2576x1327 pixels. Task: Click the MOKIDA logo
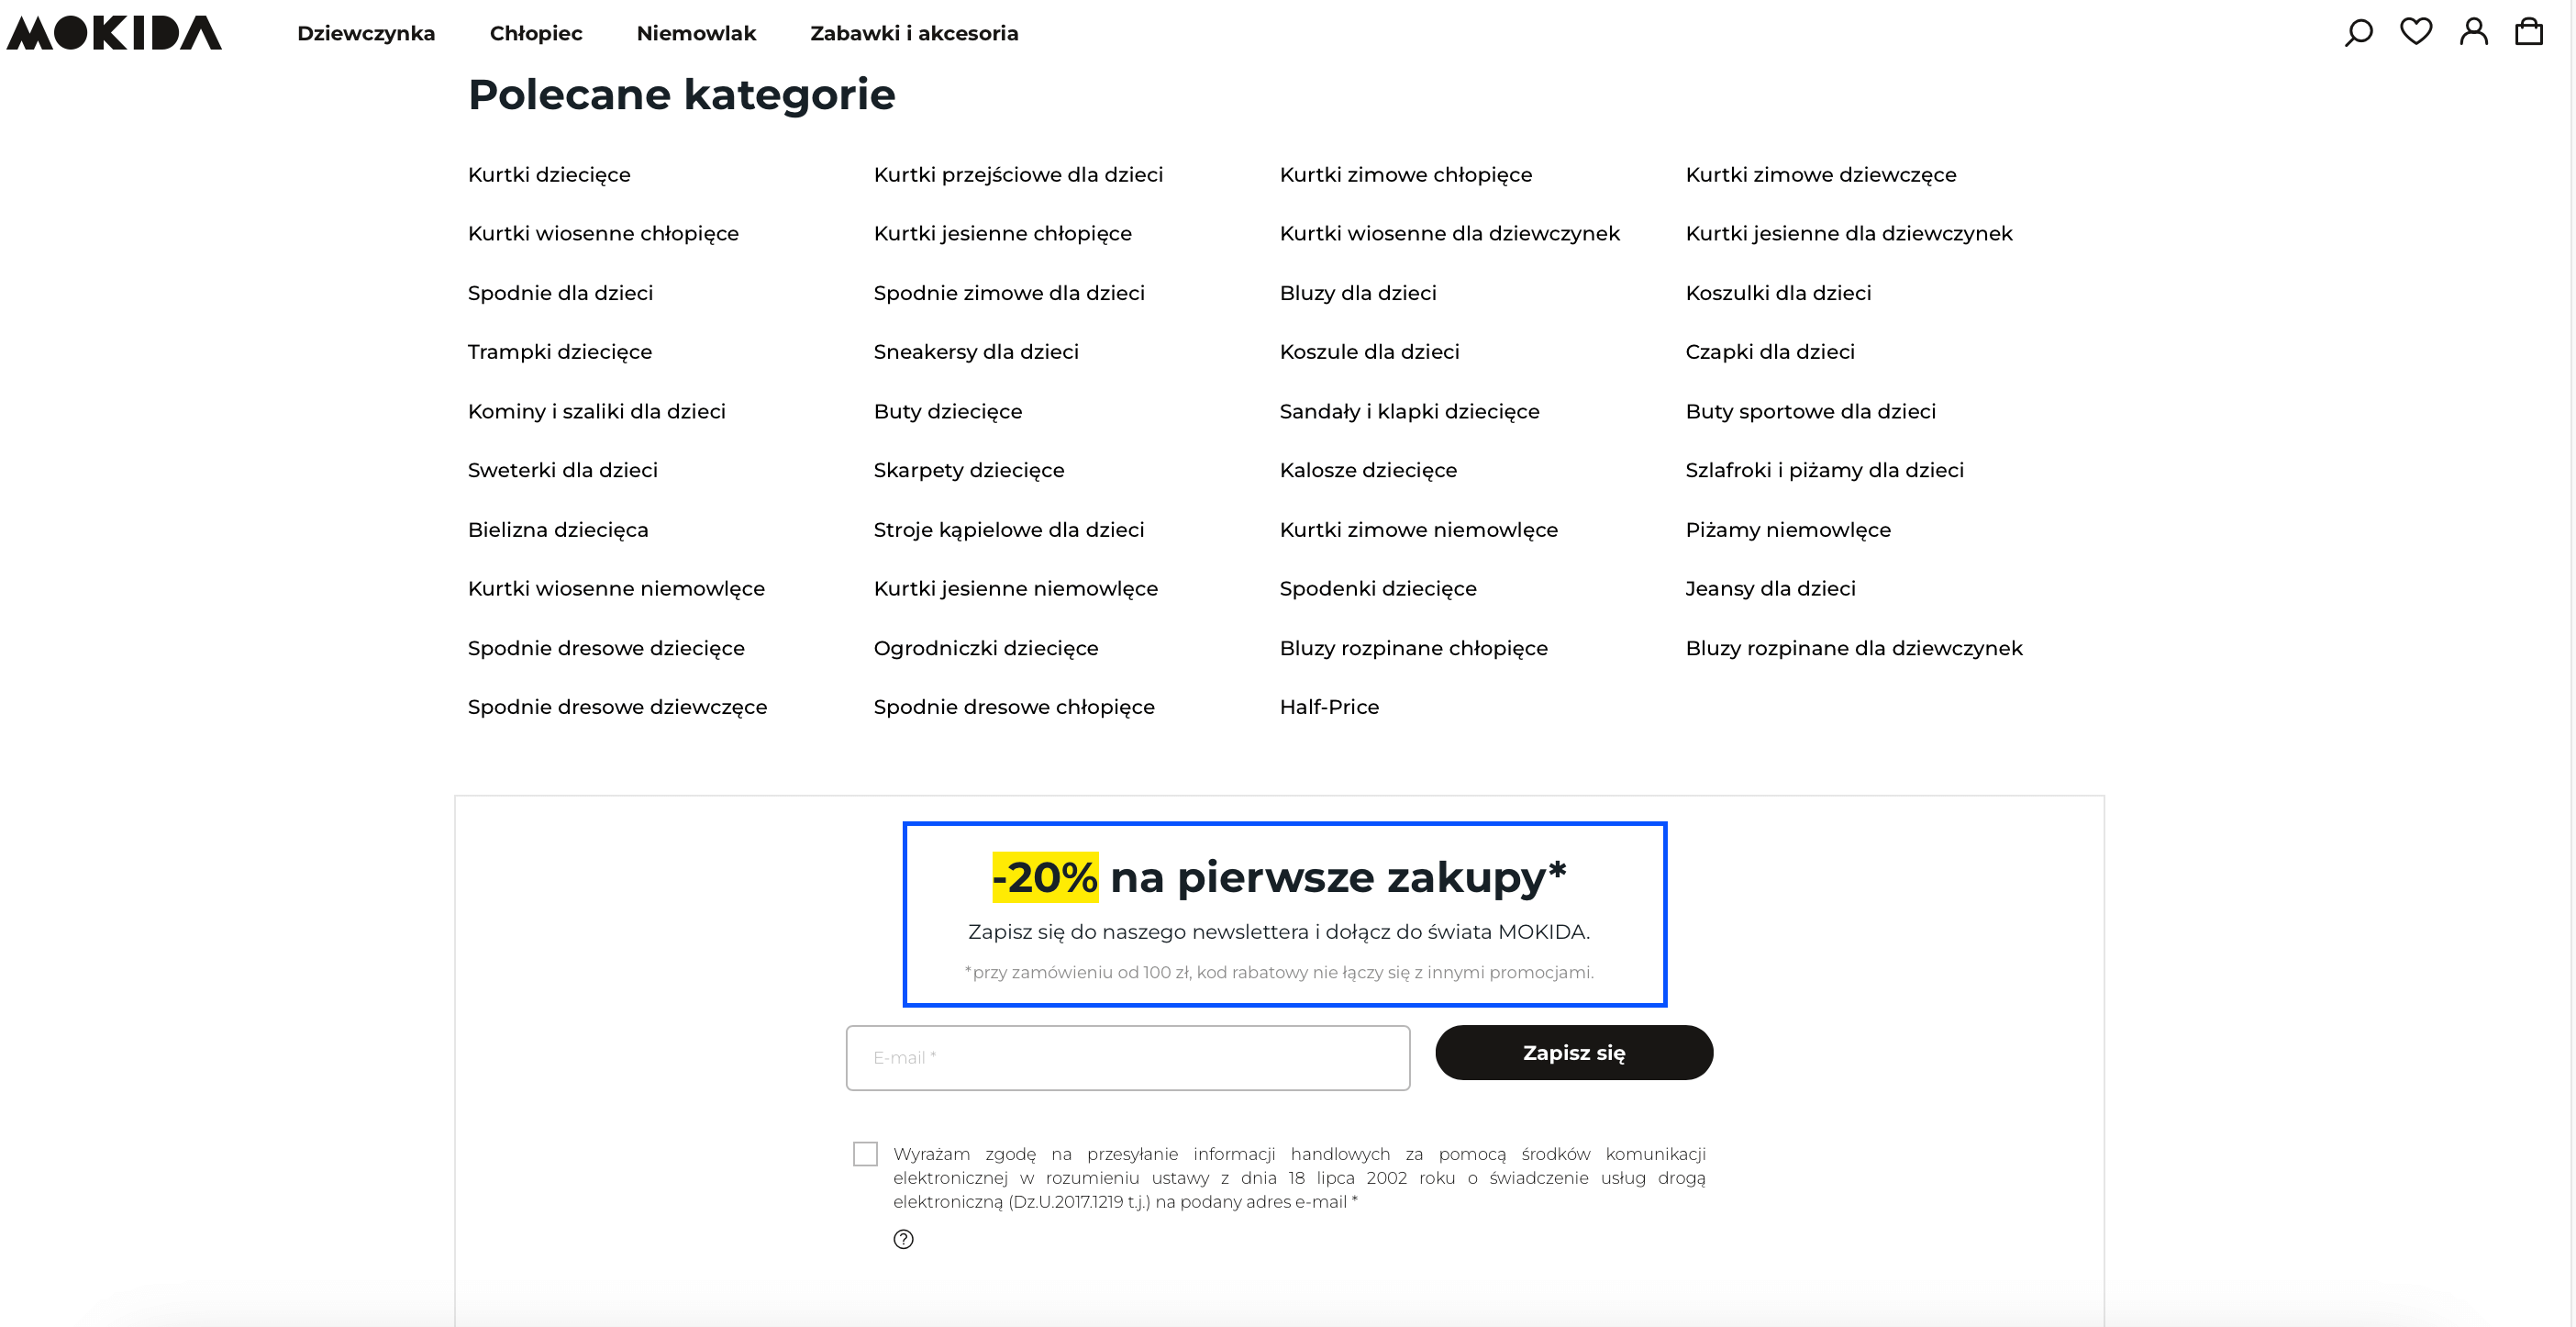114,33
